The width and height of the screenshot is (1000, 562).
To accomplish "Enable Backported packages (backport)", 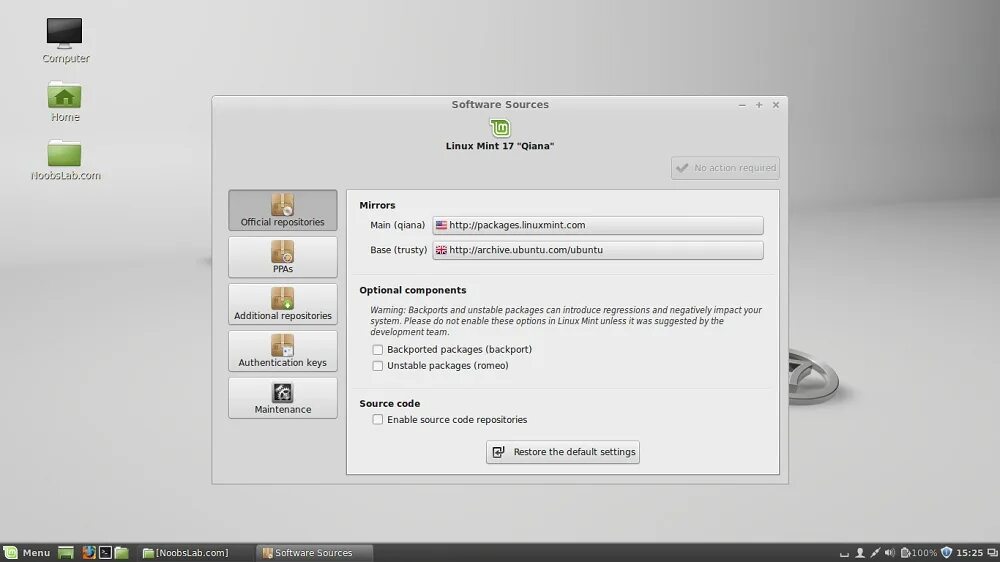I will click(378, 350).
